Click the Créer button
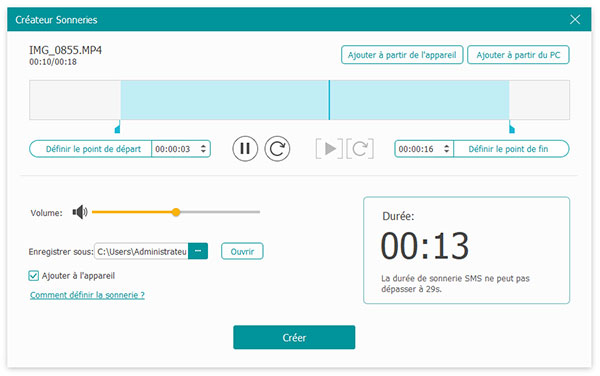The width and height of the screenshot is (600, 376). tap(294, 337)
